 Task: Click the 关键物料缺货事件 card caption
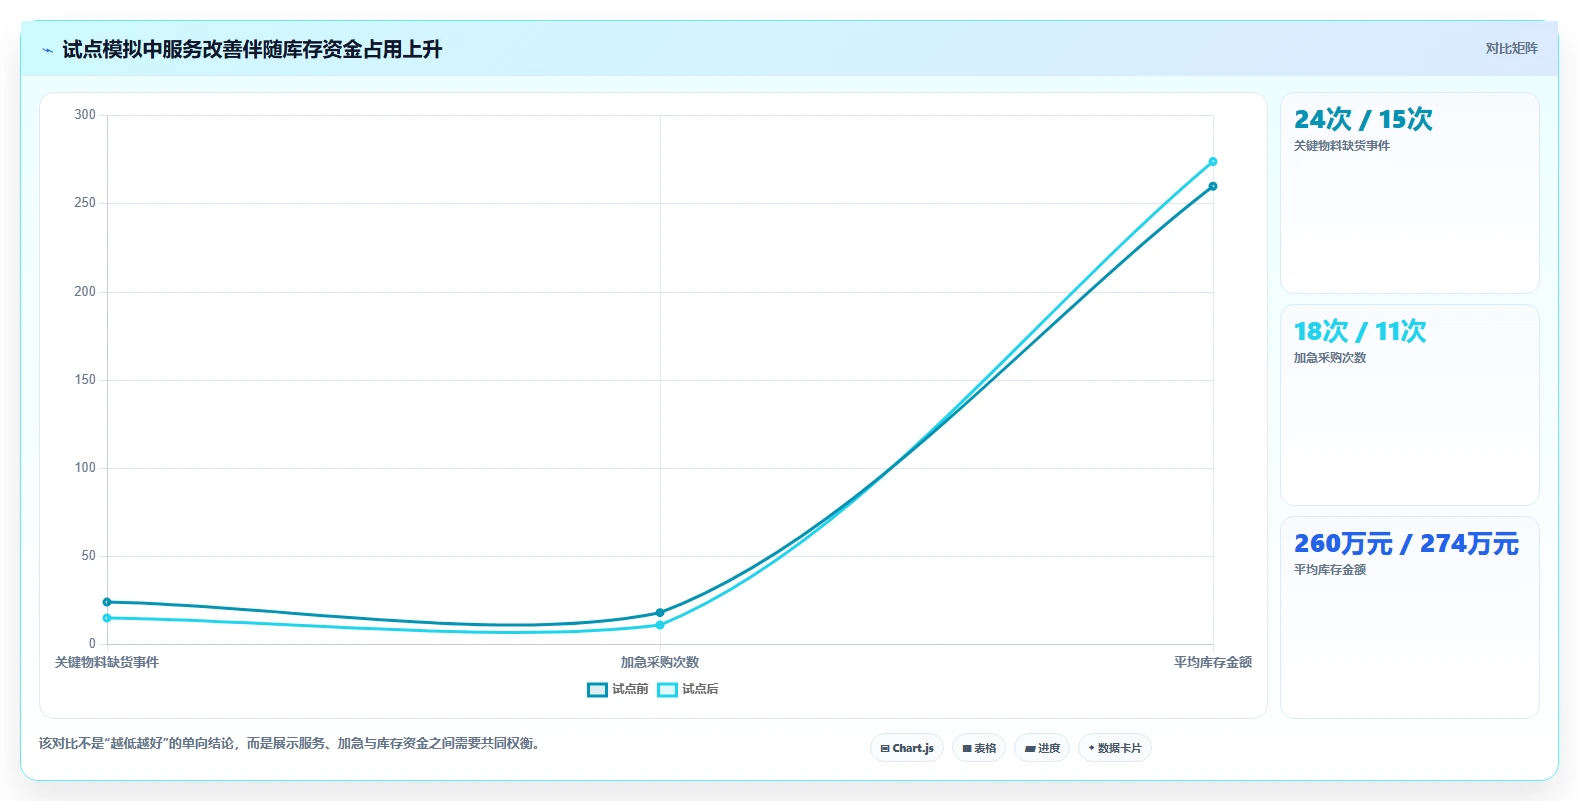pos(1342,146)
